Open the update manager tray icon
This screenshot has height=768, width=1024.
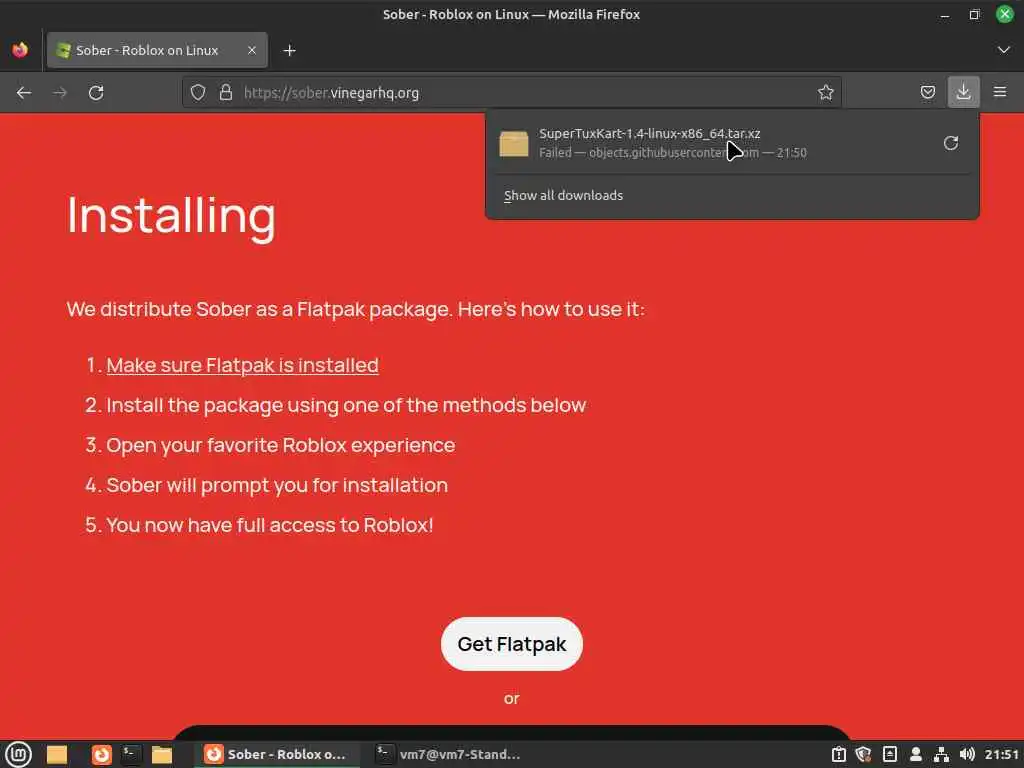pos(839,754)
